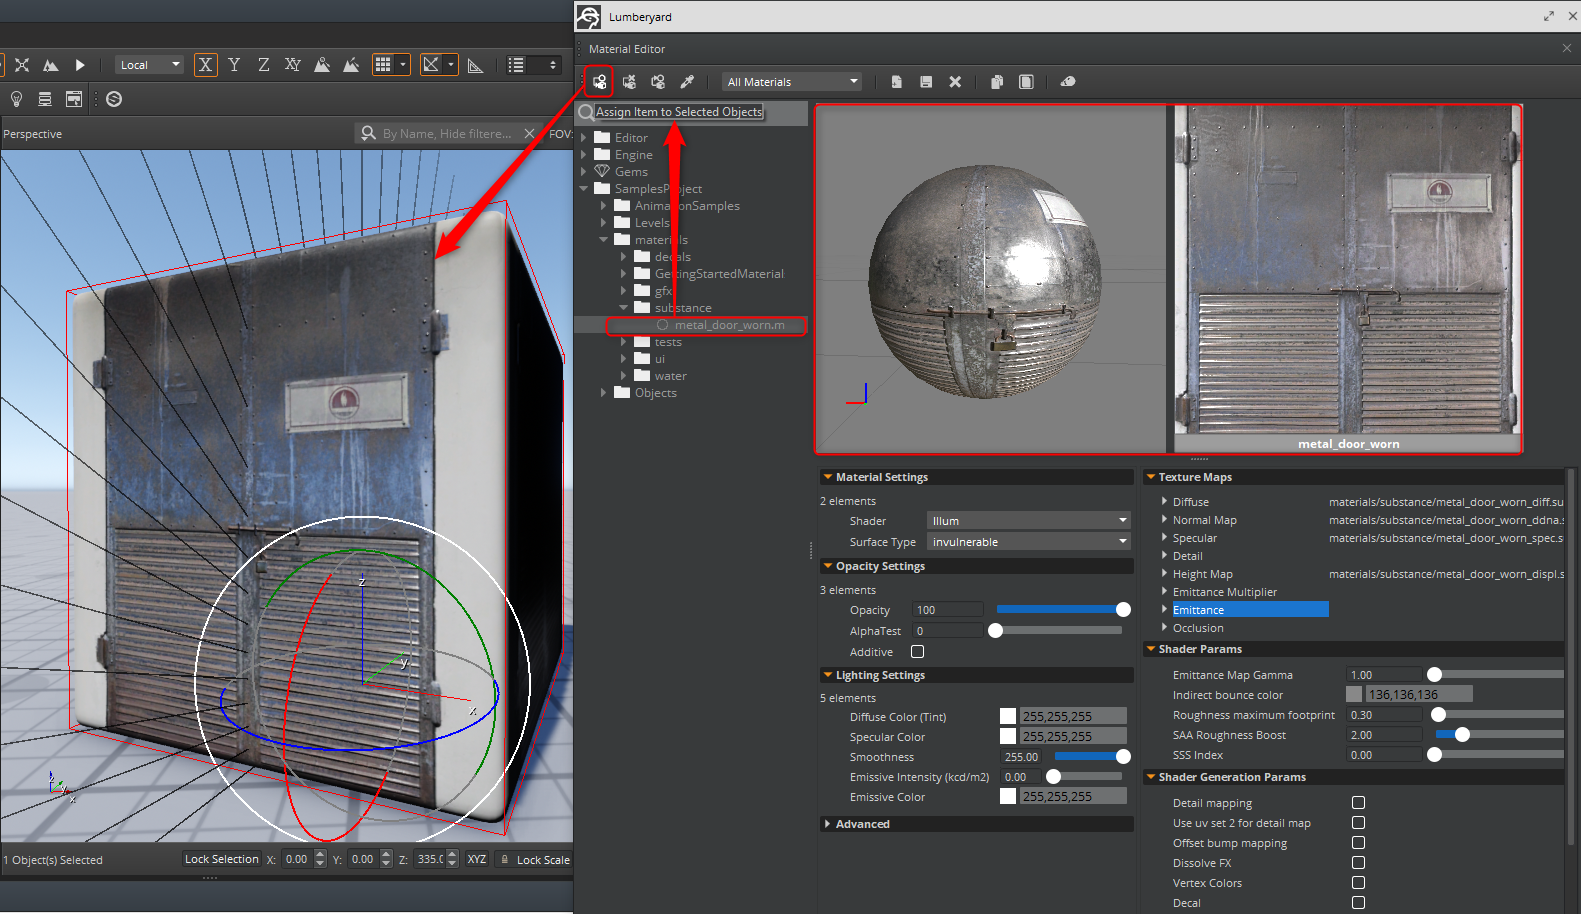
Task: Open the All Materials filter dropdown
Action: click(x=792, y=82)
